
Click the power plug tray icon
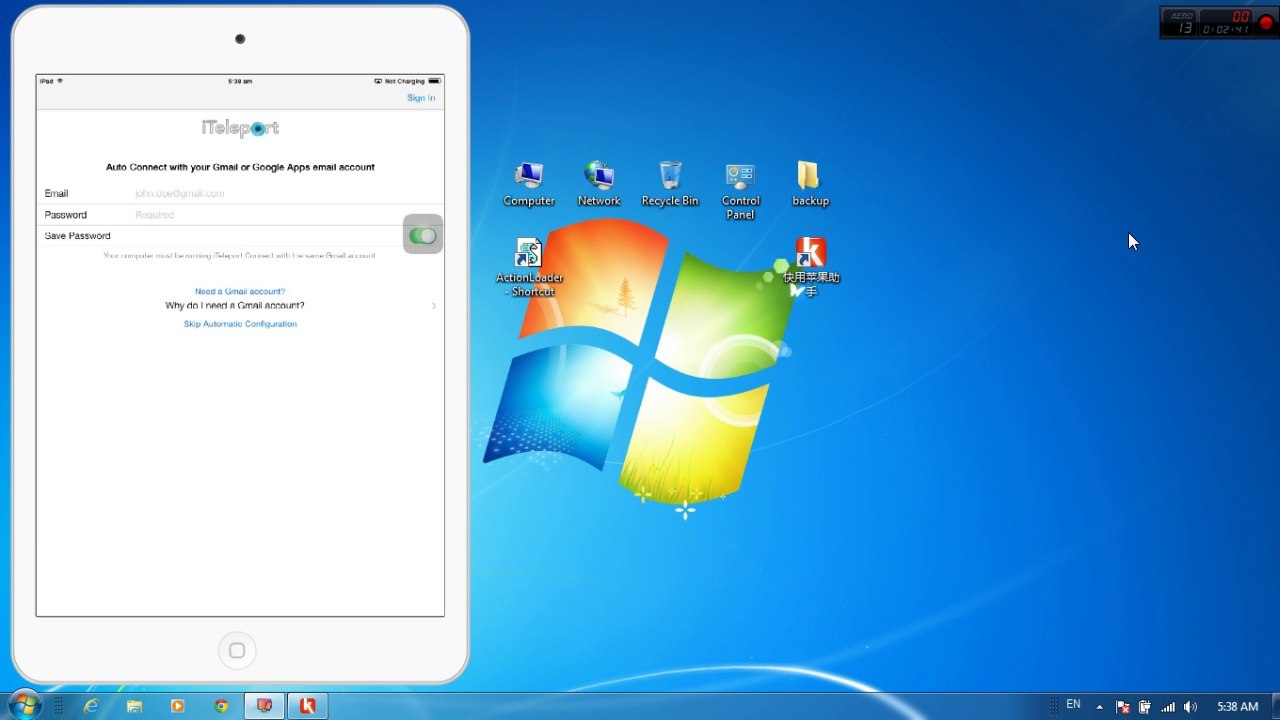coord(1145,707)
